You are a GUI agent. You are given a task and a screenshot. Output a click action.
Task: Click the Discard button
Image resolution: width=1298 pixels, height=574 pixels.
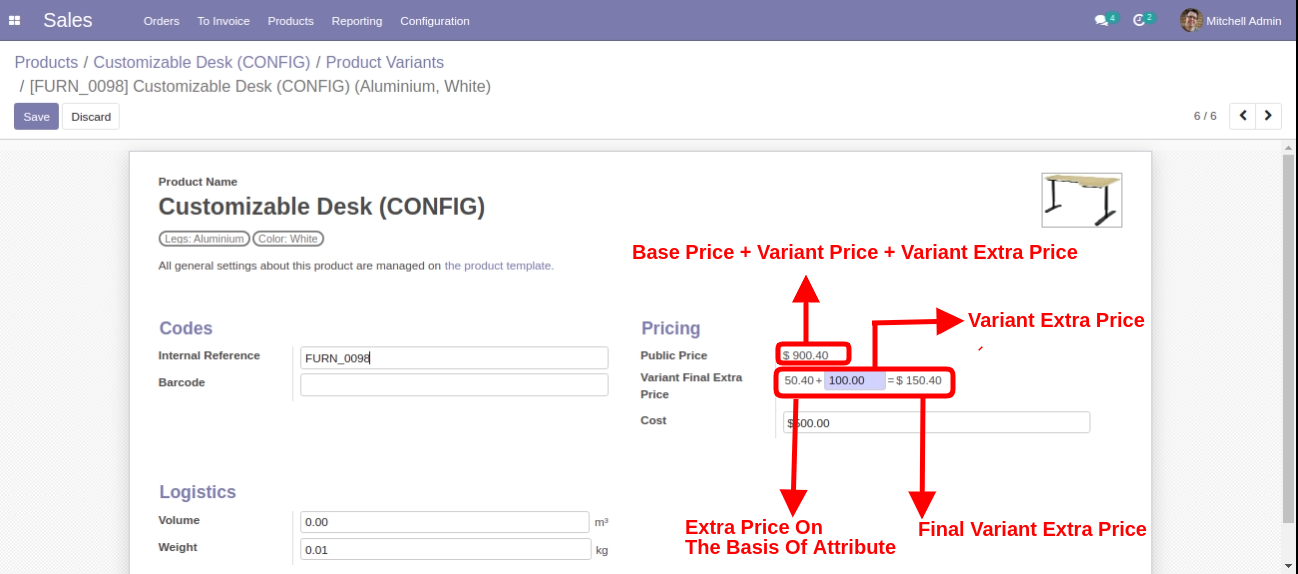(x=91, y=117)
